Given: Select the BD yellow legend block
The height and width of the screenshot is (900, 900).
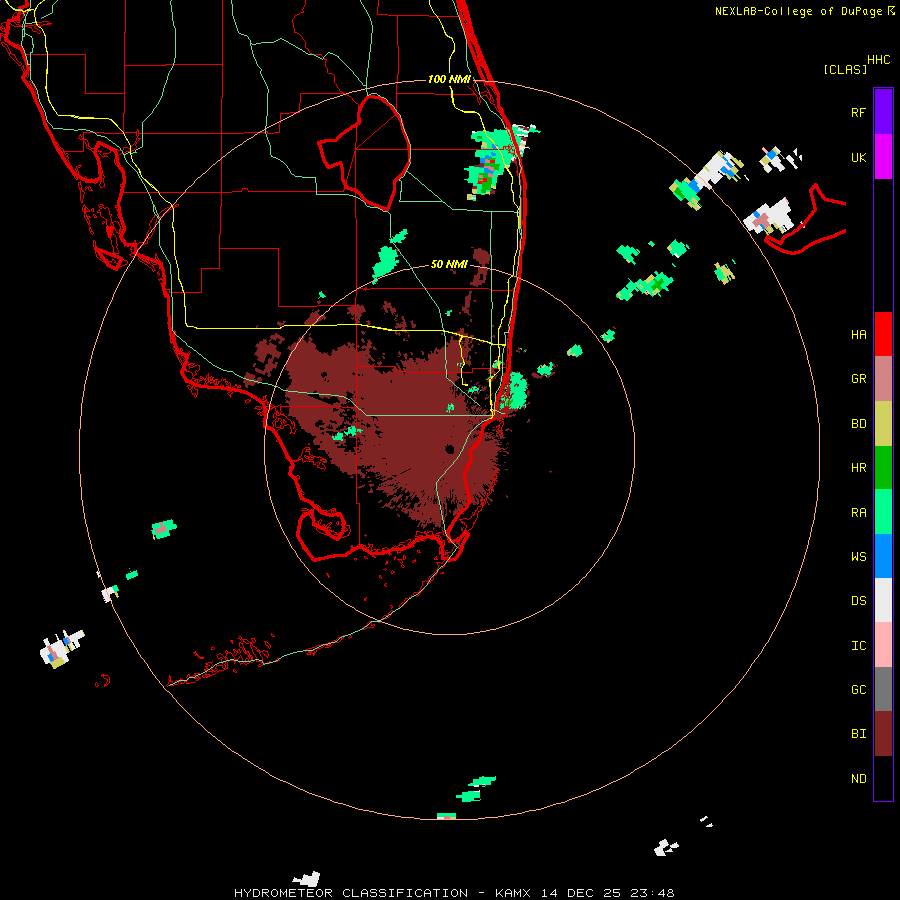Looking at the screenshot, I should coord(883,423).
